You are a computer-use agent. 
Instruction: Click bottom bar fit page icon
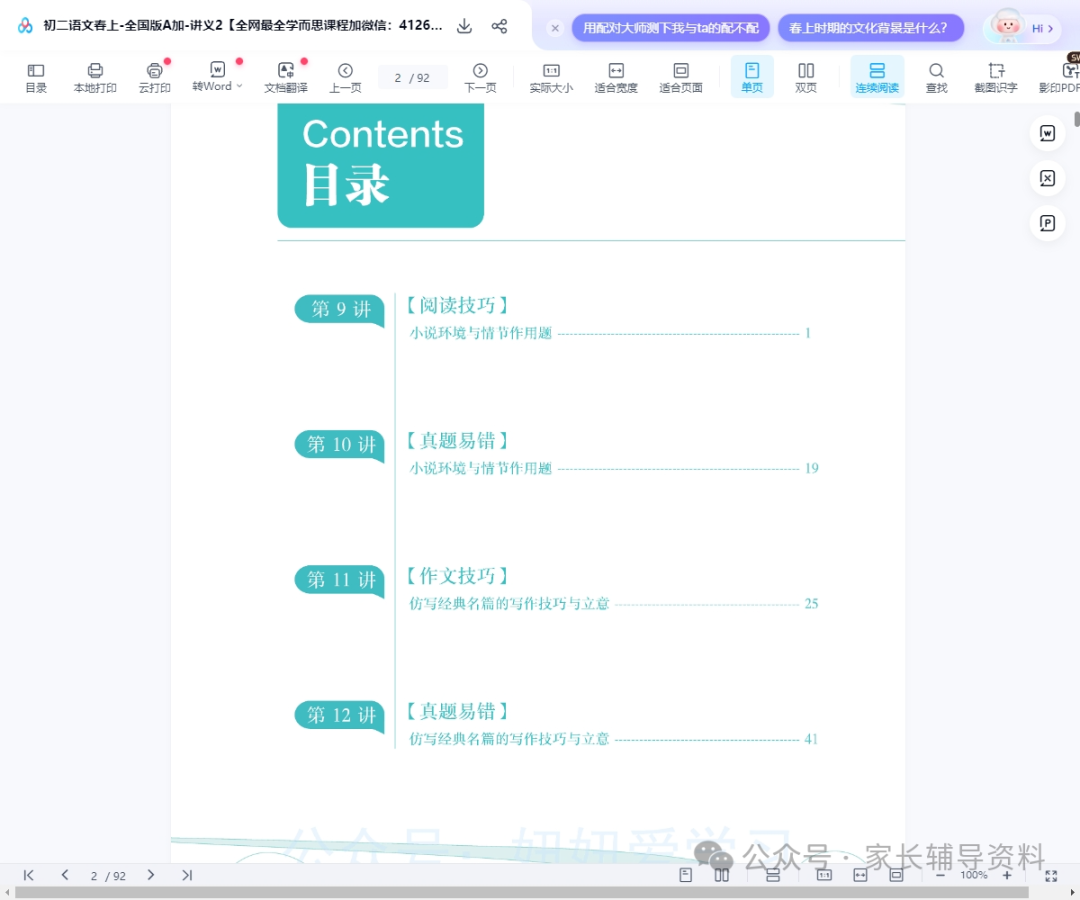896,875
